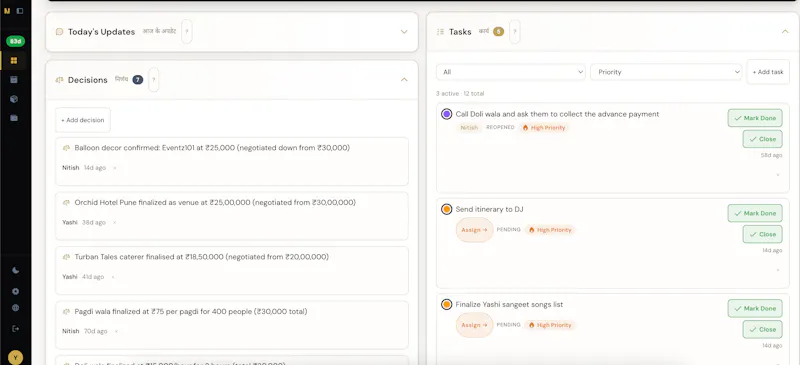Expand the Today's Updates panel chevron
The height and width of the screenshot is (365, 800).
pos(404,32)
